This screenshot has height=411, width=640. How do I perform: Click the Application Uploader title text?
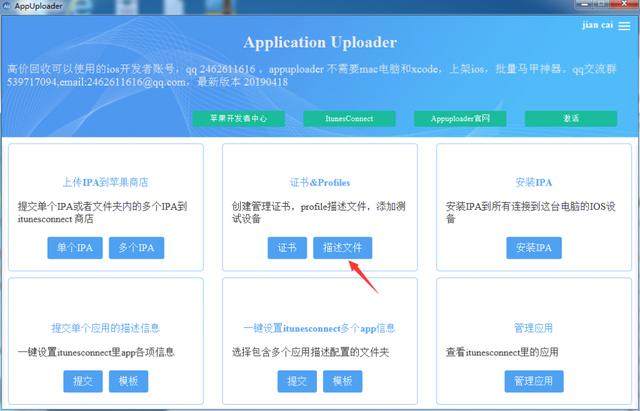point(320,42)
